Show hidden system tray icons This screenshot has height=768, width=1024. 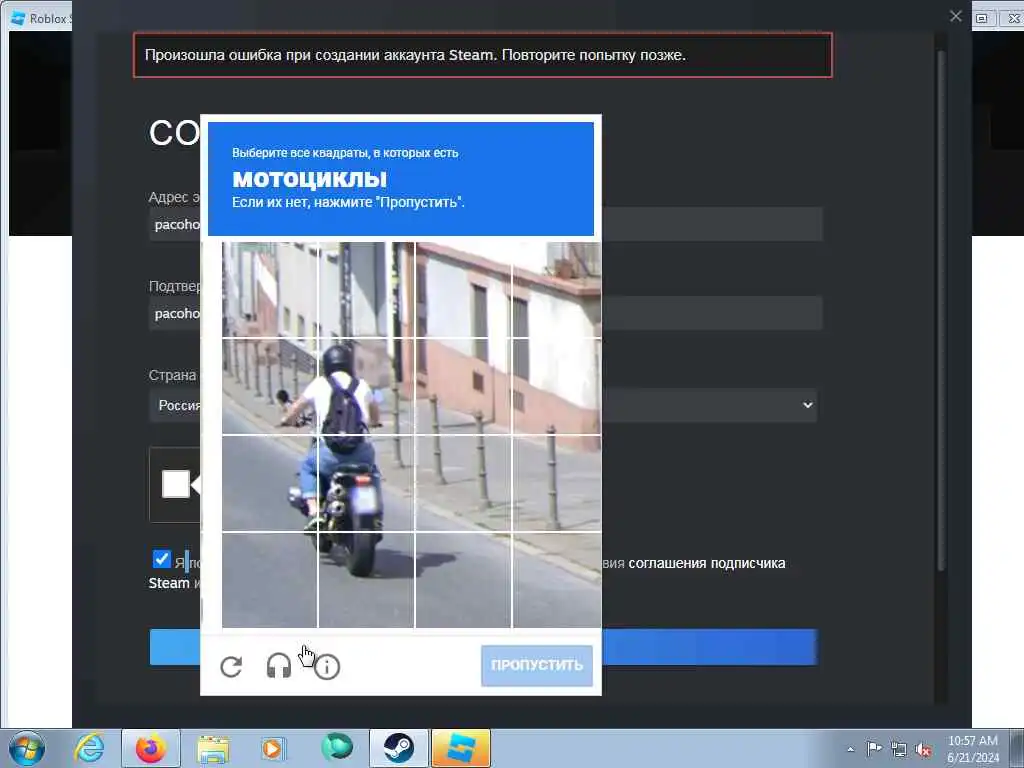pos(850,749)
